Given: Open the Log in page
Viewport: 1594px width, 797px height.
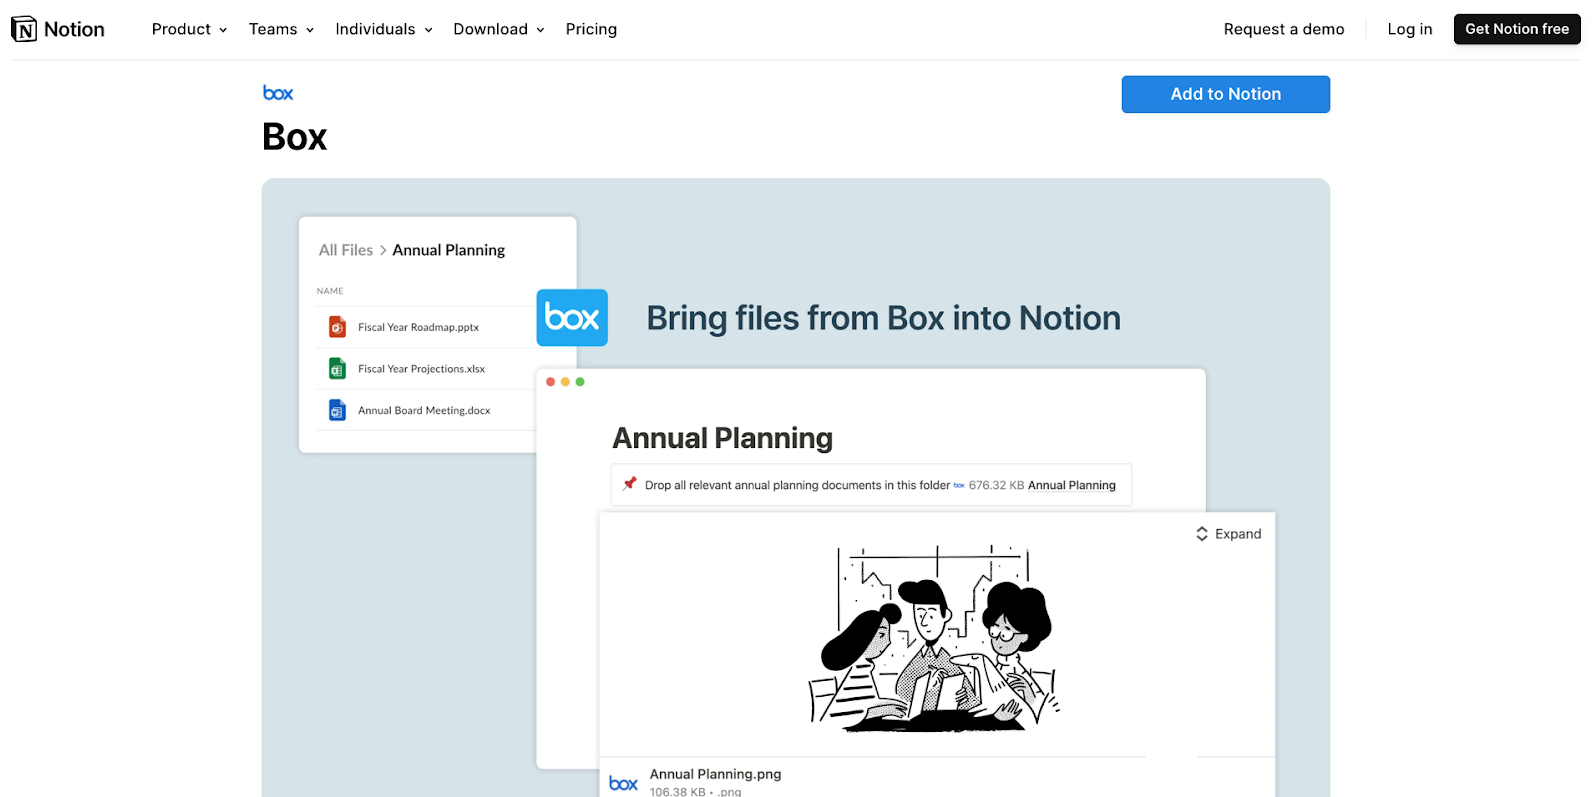Looking at the screenshot, I should pos(1409,30).
